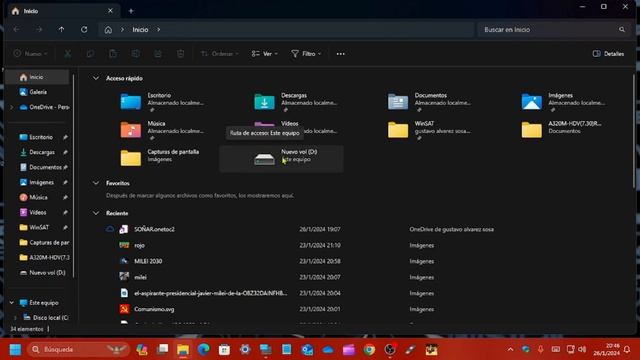Open the Windows Start menu
The height and width of the screenshot is (360, 640).
point(15,349)
